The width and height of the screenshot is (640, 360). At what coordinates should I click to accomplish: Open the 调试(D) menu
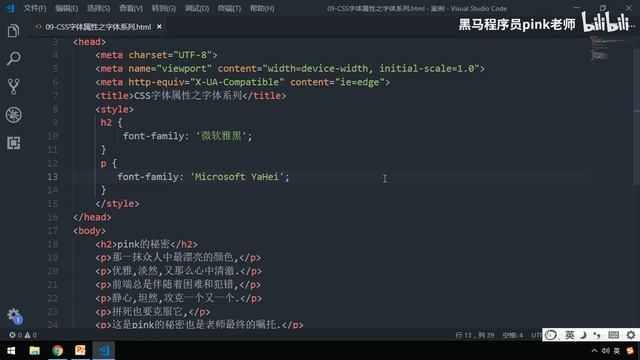tap(196, 8)
